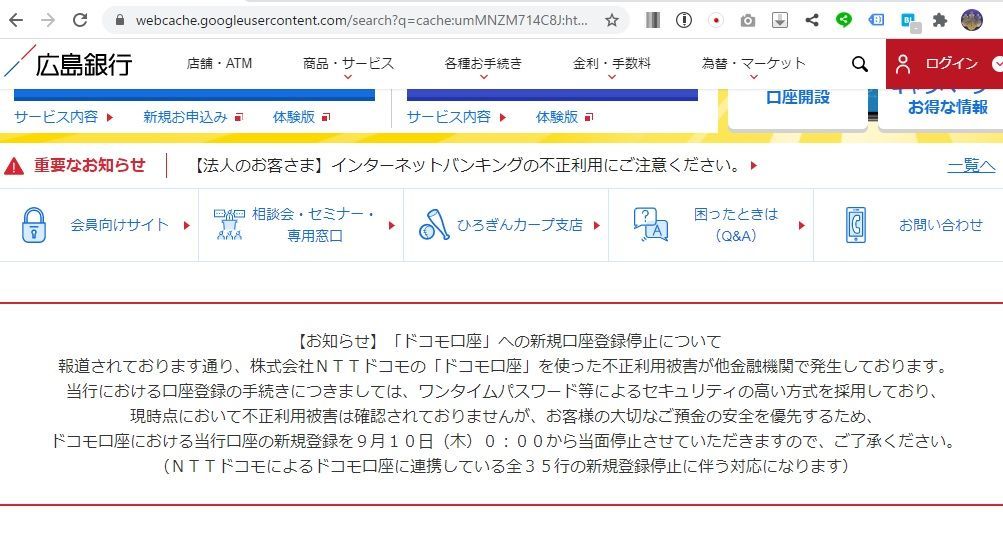This screenshot has width=1003, height=539.
Task: Click the 「ドコモ口座」への新規口座登録停止について heading text
Action: coord(556,341)
